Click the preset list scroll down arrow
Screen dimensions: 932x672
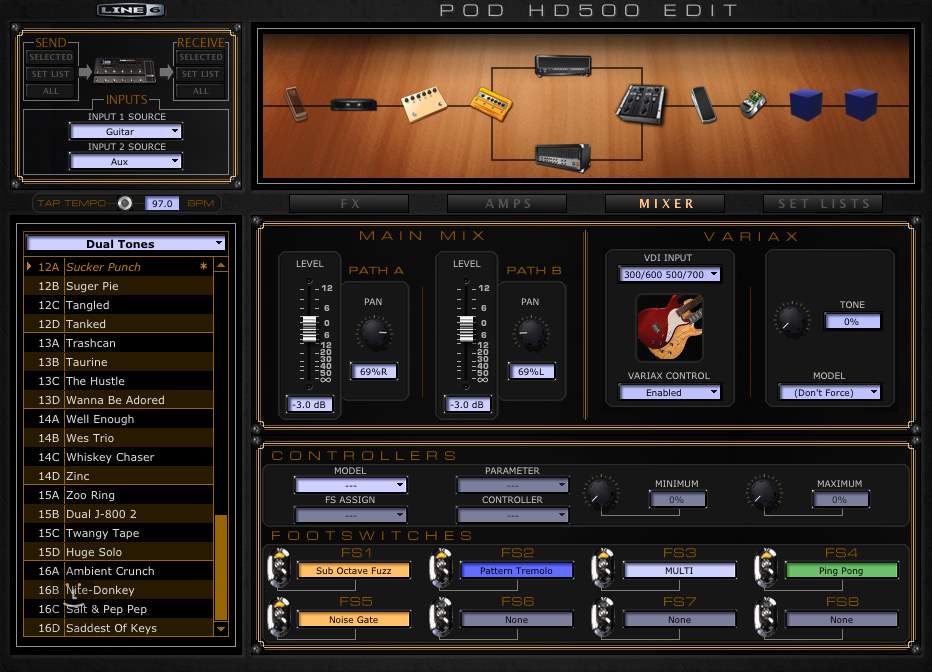coord(221,628)
